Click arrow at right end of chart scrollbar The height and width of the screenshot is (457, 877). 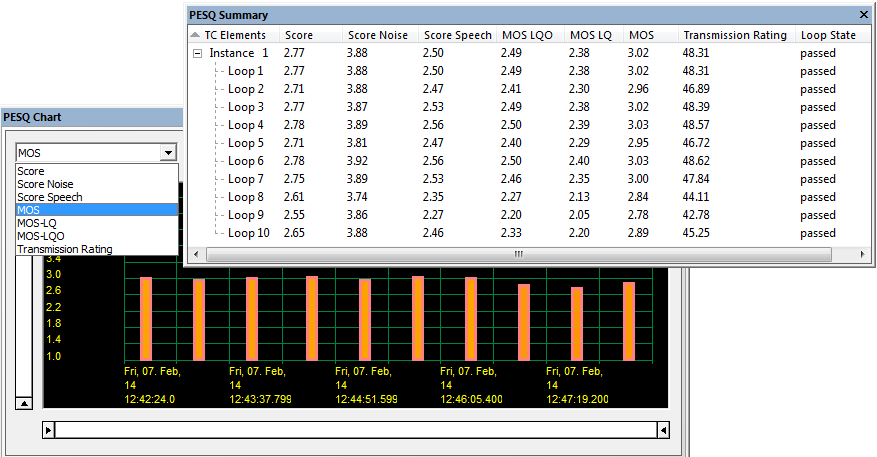(663, 430)
